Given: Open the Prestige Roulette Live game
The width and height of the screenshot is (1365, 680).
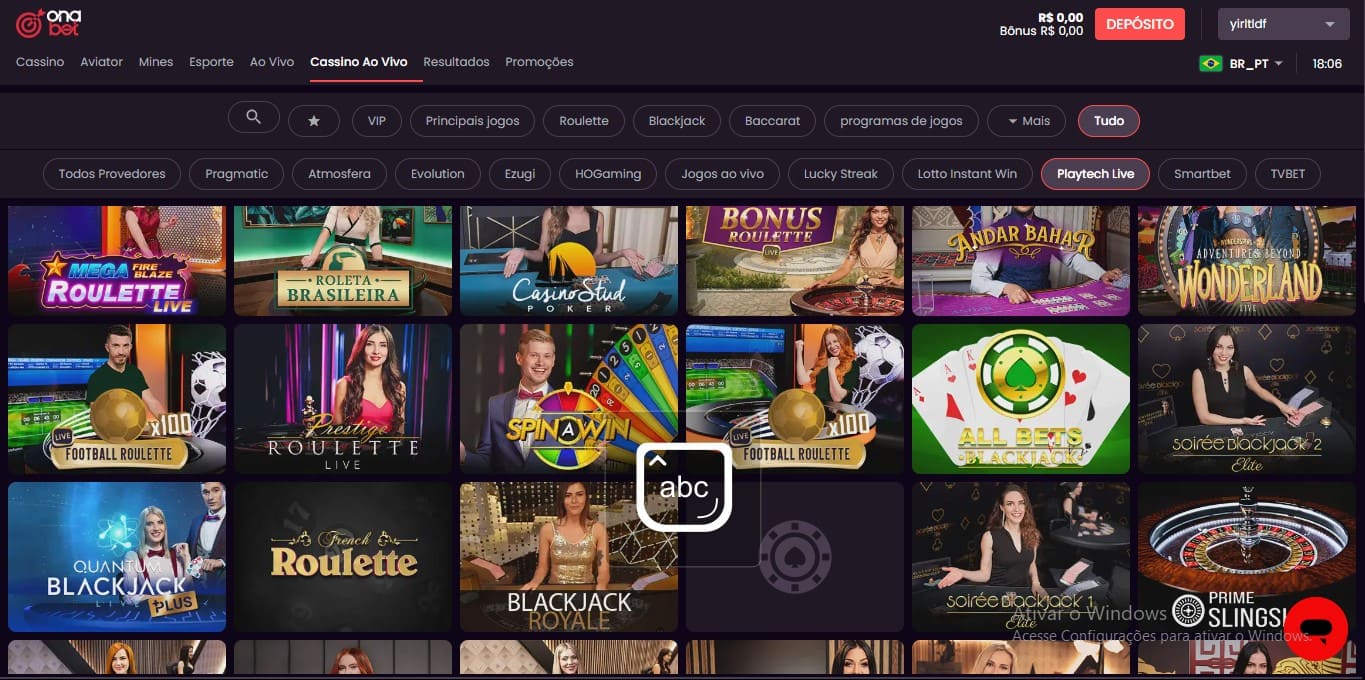Looking at the screenshot, I should (343, 398).
